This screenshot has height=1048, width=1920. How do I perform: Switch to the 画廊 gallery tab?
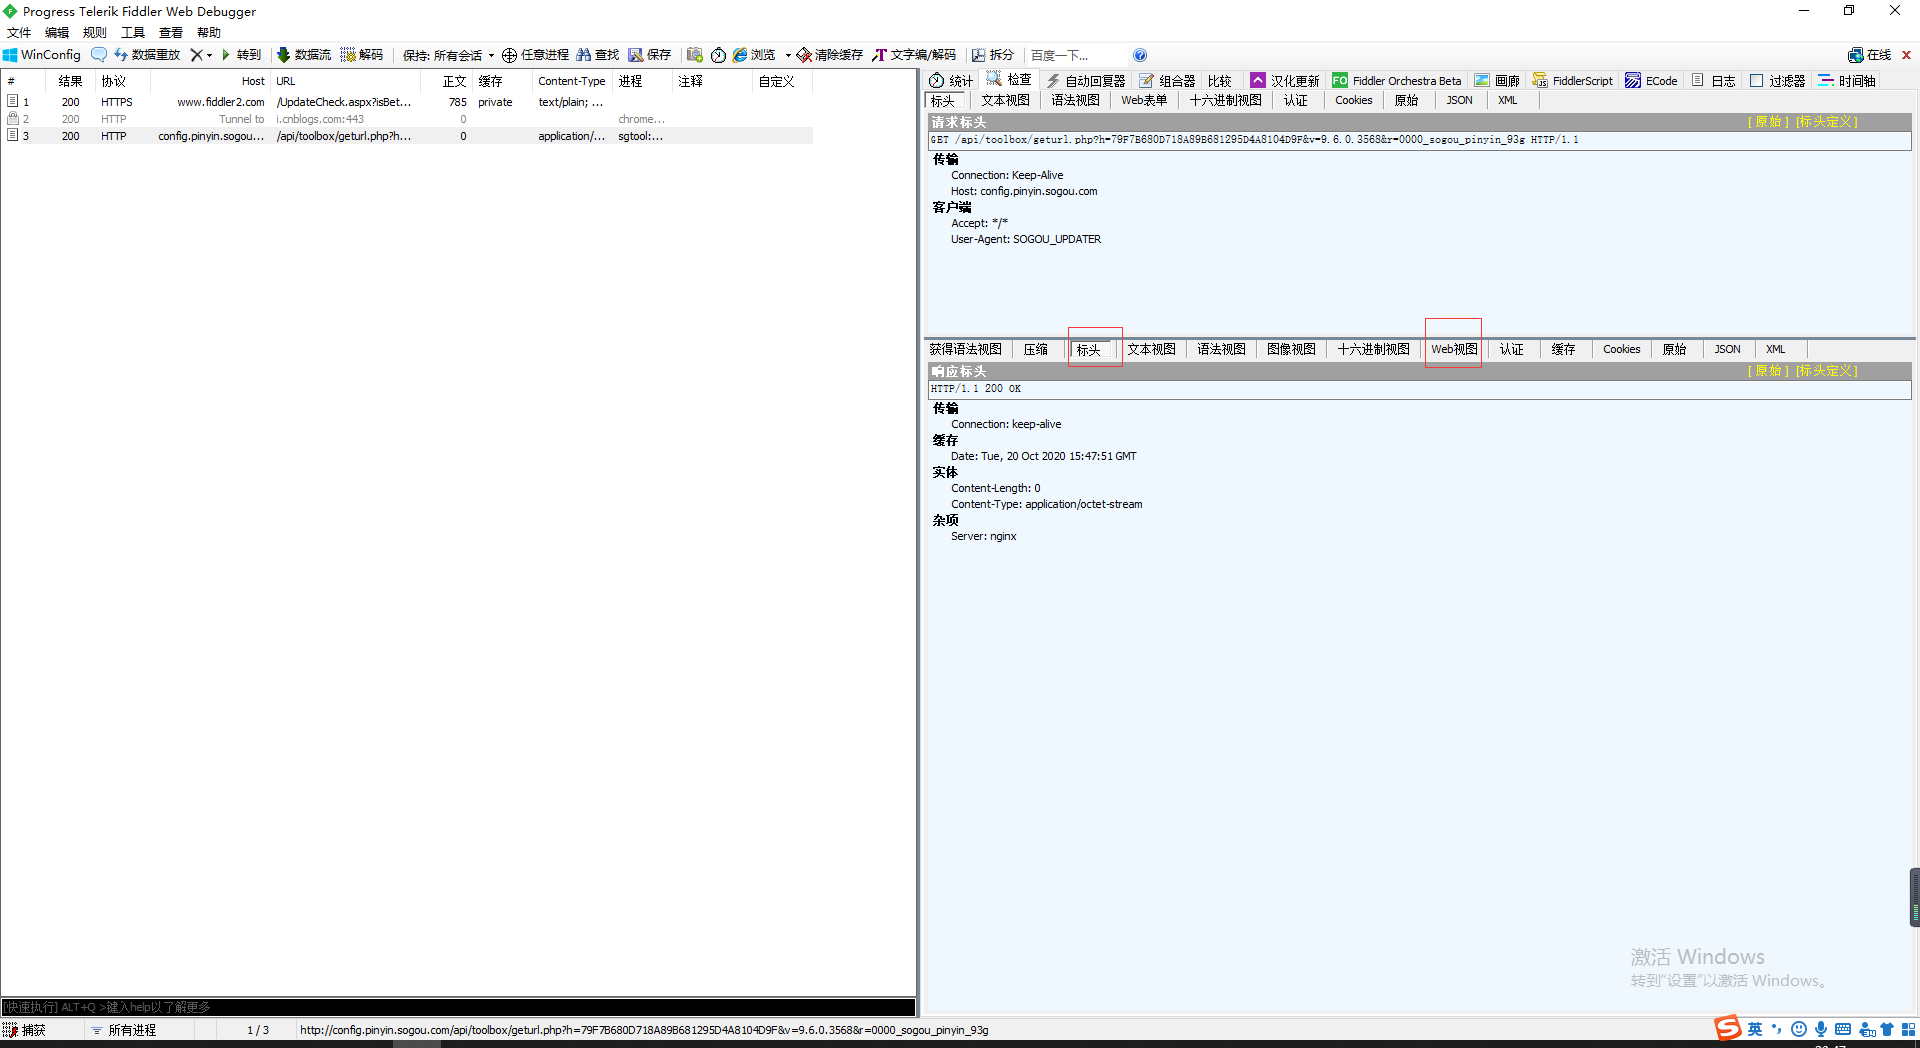coord(1497,81)
